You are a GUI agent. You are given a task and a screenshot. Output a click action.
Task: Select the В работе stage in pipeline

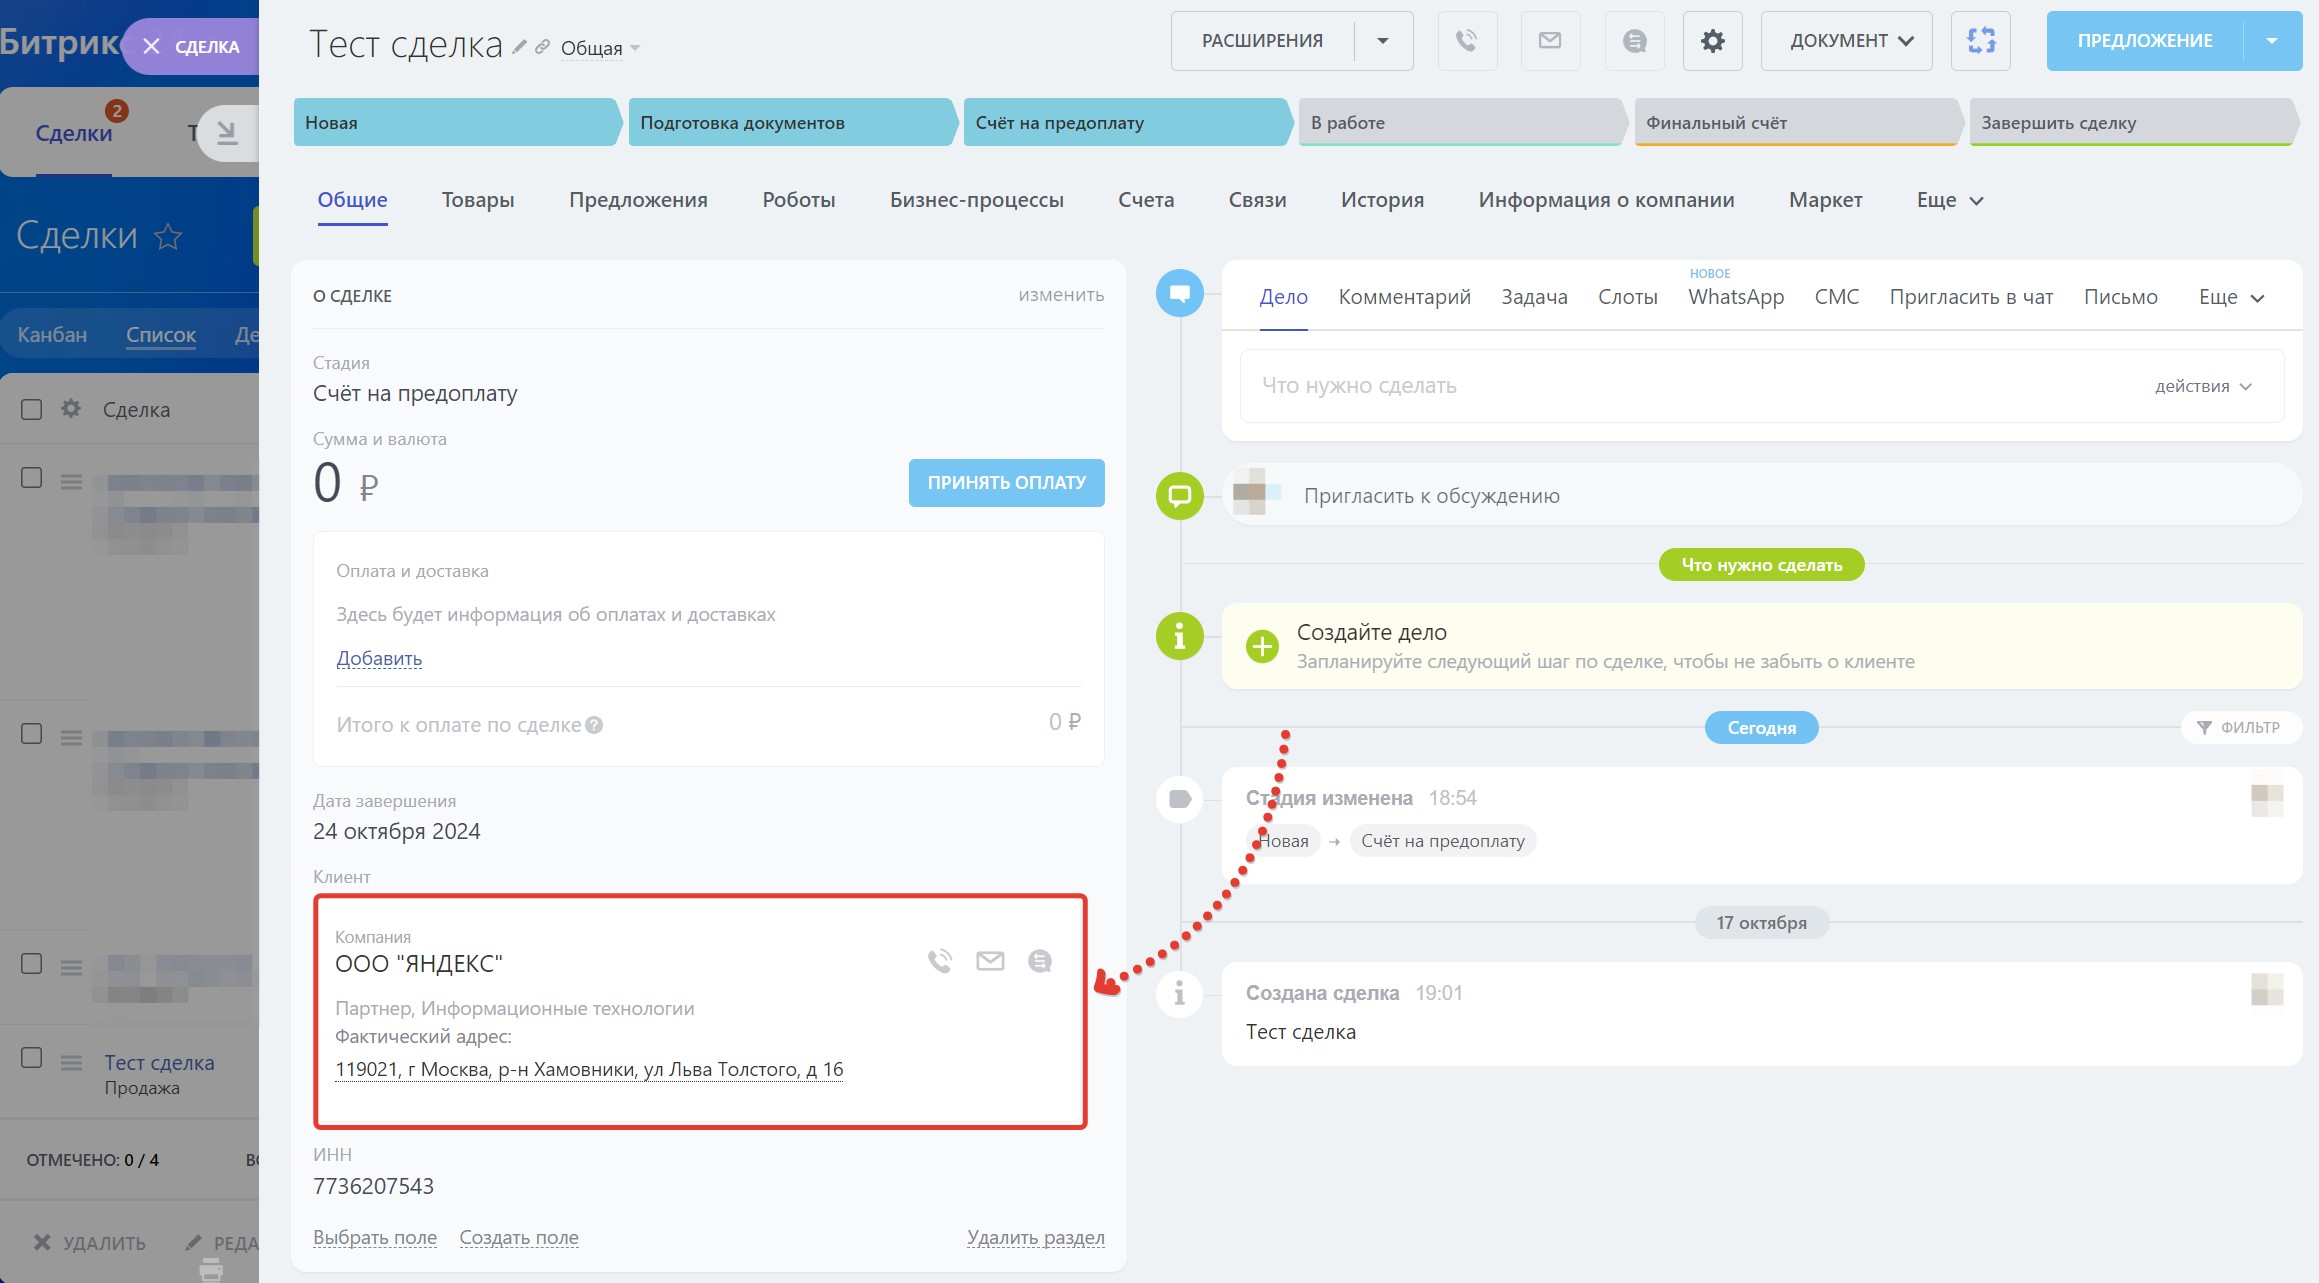1458,123
